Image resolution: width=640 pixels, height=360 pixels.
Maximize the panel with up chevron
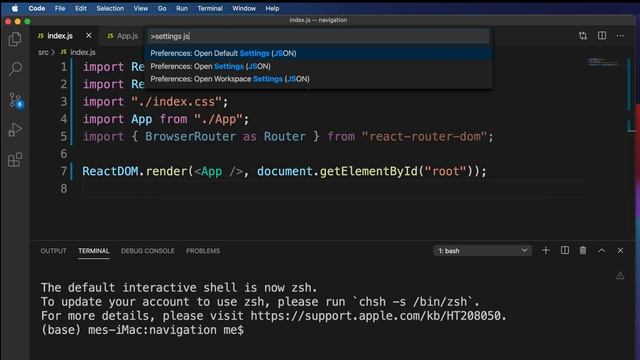(x=602, y=251)
